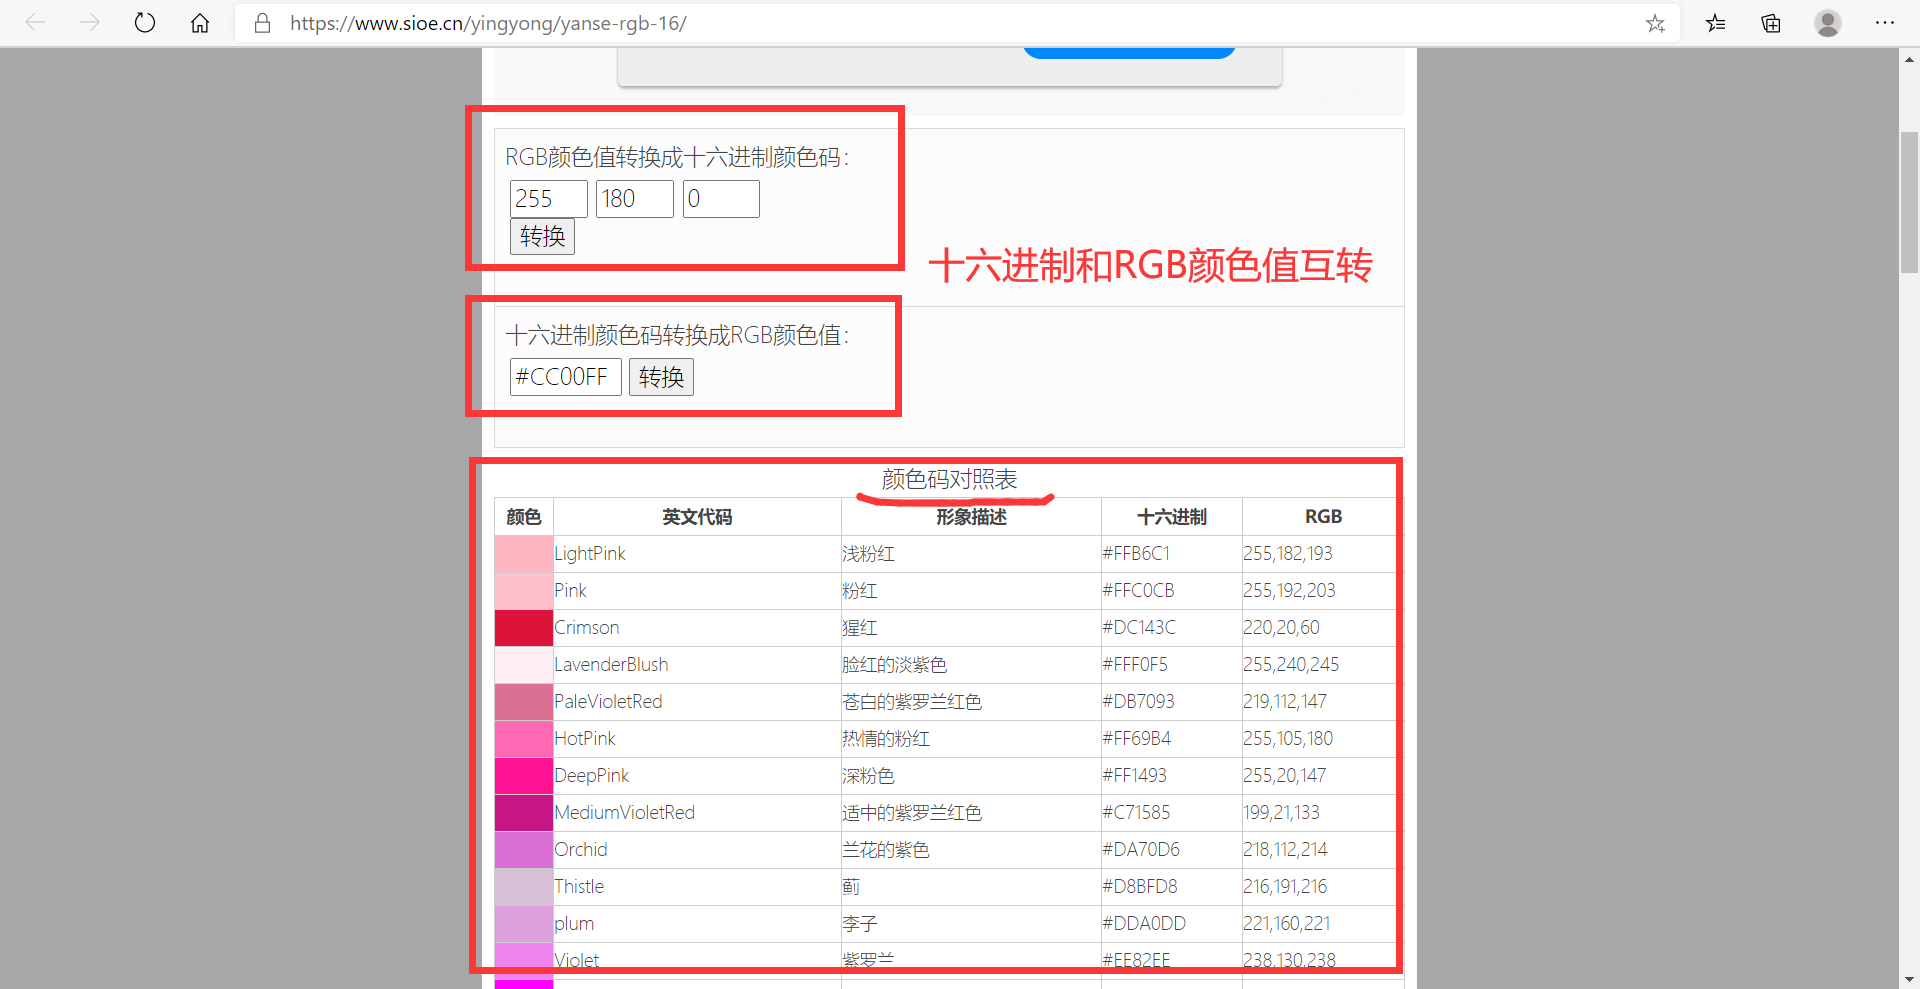This screenshot has width=1920, height=989.
Task: Click the hex value #DC143C
Action: point(1139,628)
